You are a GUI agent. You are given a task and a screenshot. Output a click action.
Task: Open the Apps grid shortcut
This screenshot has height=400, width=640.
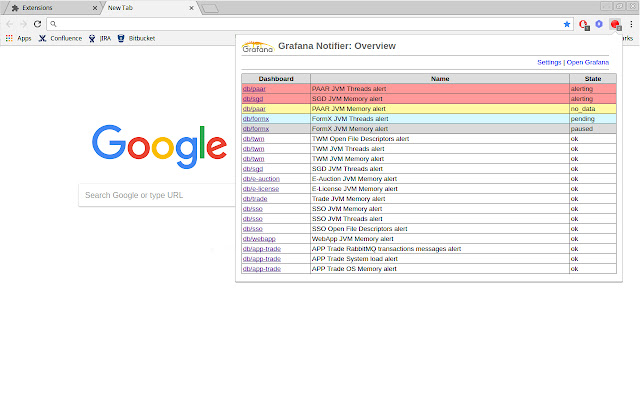click(x=18, y=38)
